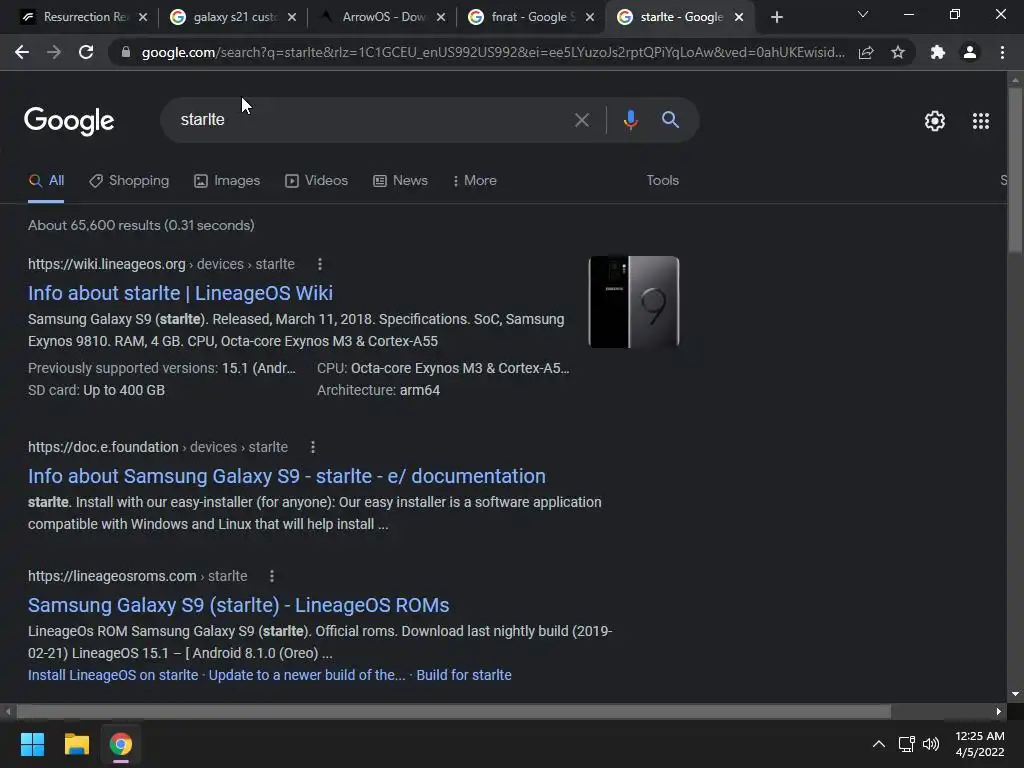Open the Google apps grid
The width and height of the screenshot is (1024, 768).
tap(980, 121)
